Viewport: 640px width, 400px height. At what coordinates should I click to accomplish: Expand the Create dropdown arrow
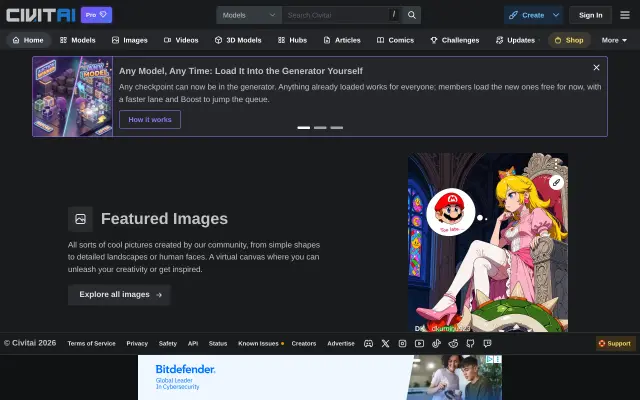point(556,15)
